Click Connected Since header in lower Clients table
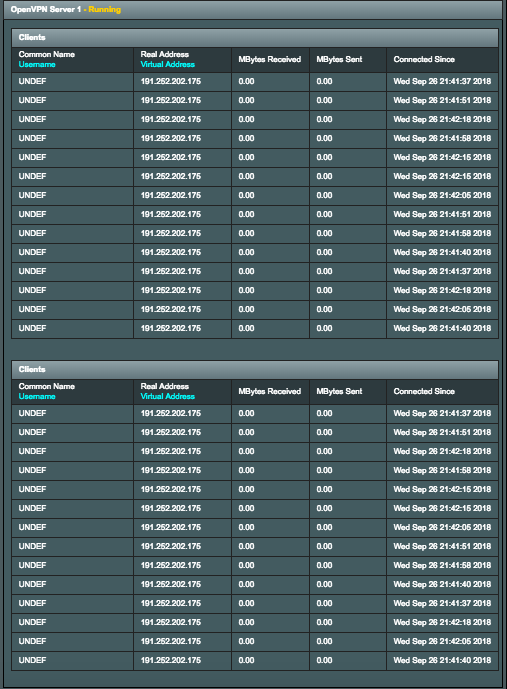The height and width of the screenshot is (689, 507). click(424, 391)
